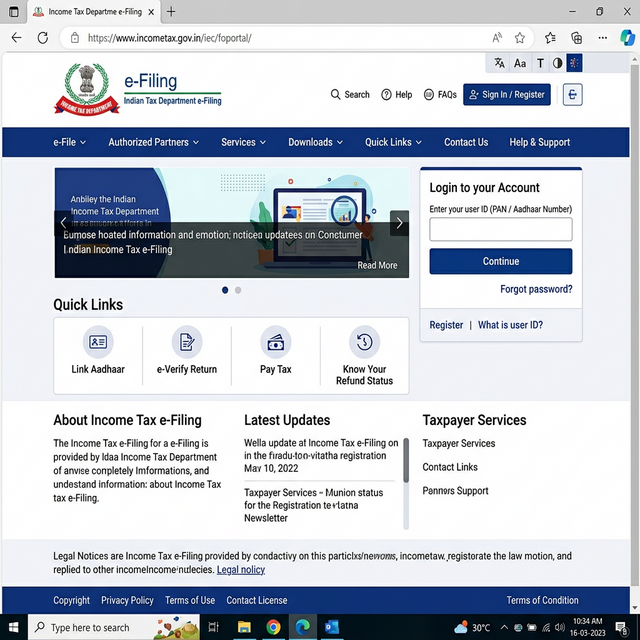Click the user ID input field

tap(500, 229)
